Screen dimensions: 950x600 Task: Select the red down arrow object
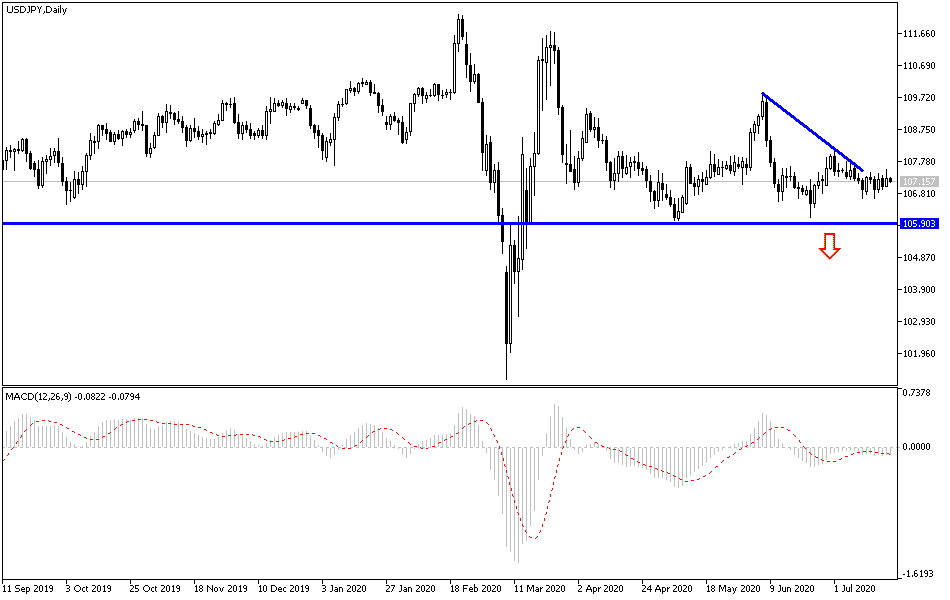pos(829,247)
